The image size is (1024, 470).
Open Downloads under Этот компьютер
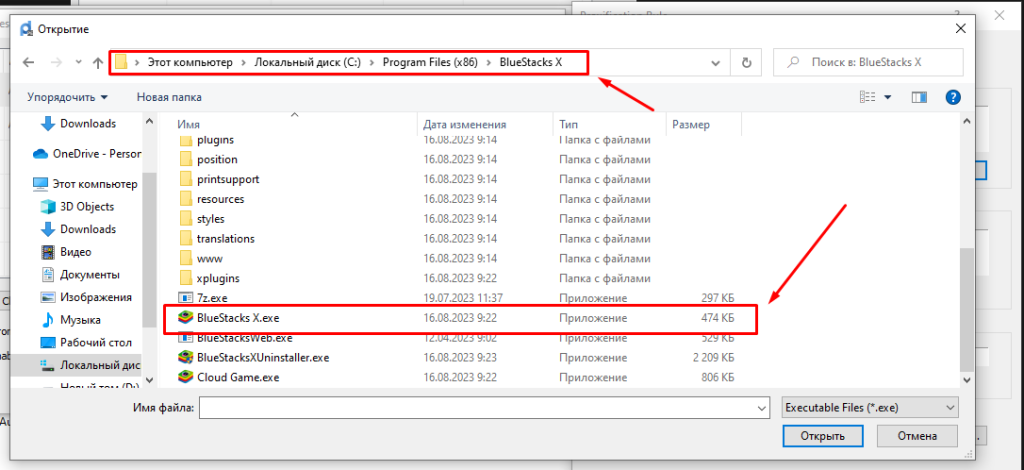[88, 229]
